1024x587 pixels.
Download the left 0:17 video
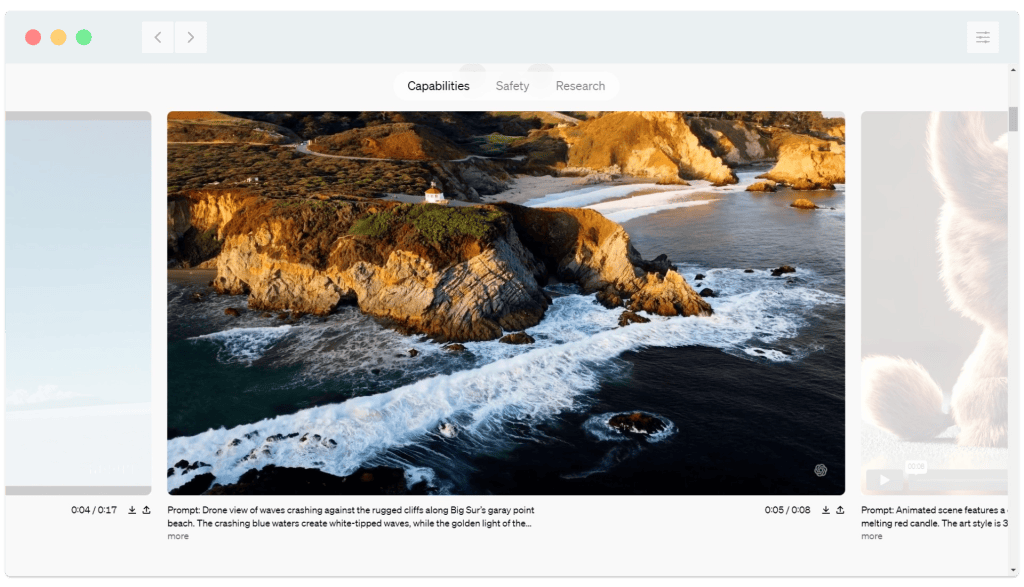pyautogui.click(x=132, y=510)
